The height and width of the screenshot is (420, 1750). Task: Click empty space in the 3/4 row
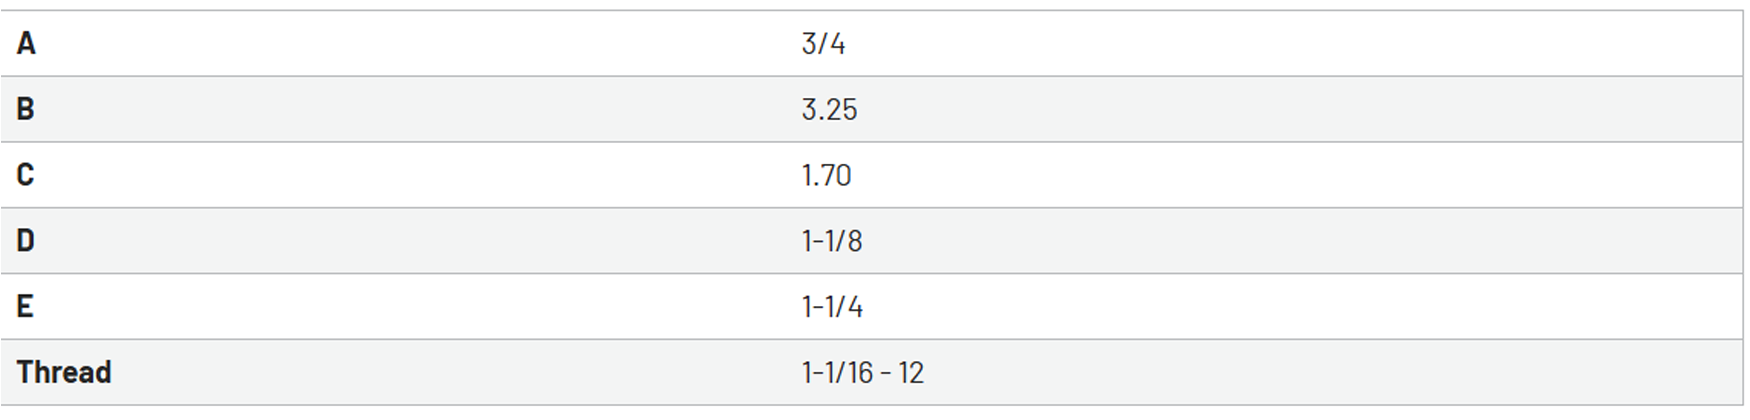click(1300, 43)
